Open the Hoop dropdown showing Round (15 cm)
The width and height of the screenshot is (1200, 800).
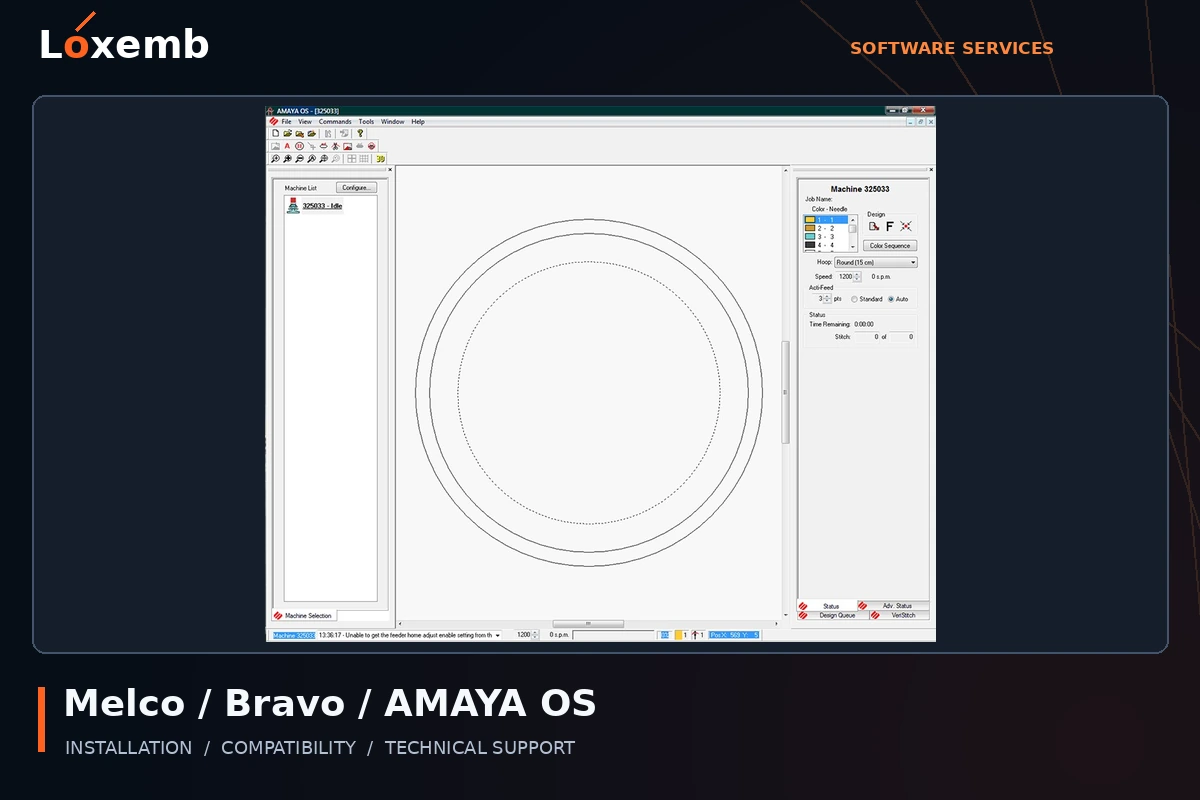click(876, 262)
